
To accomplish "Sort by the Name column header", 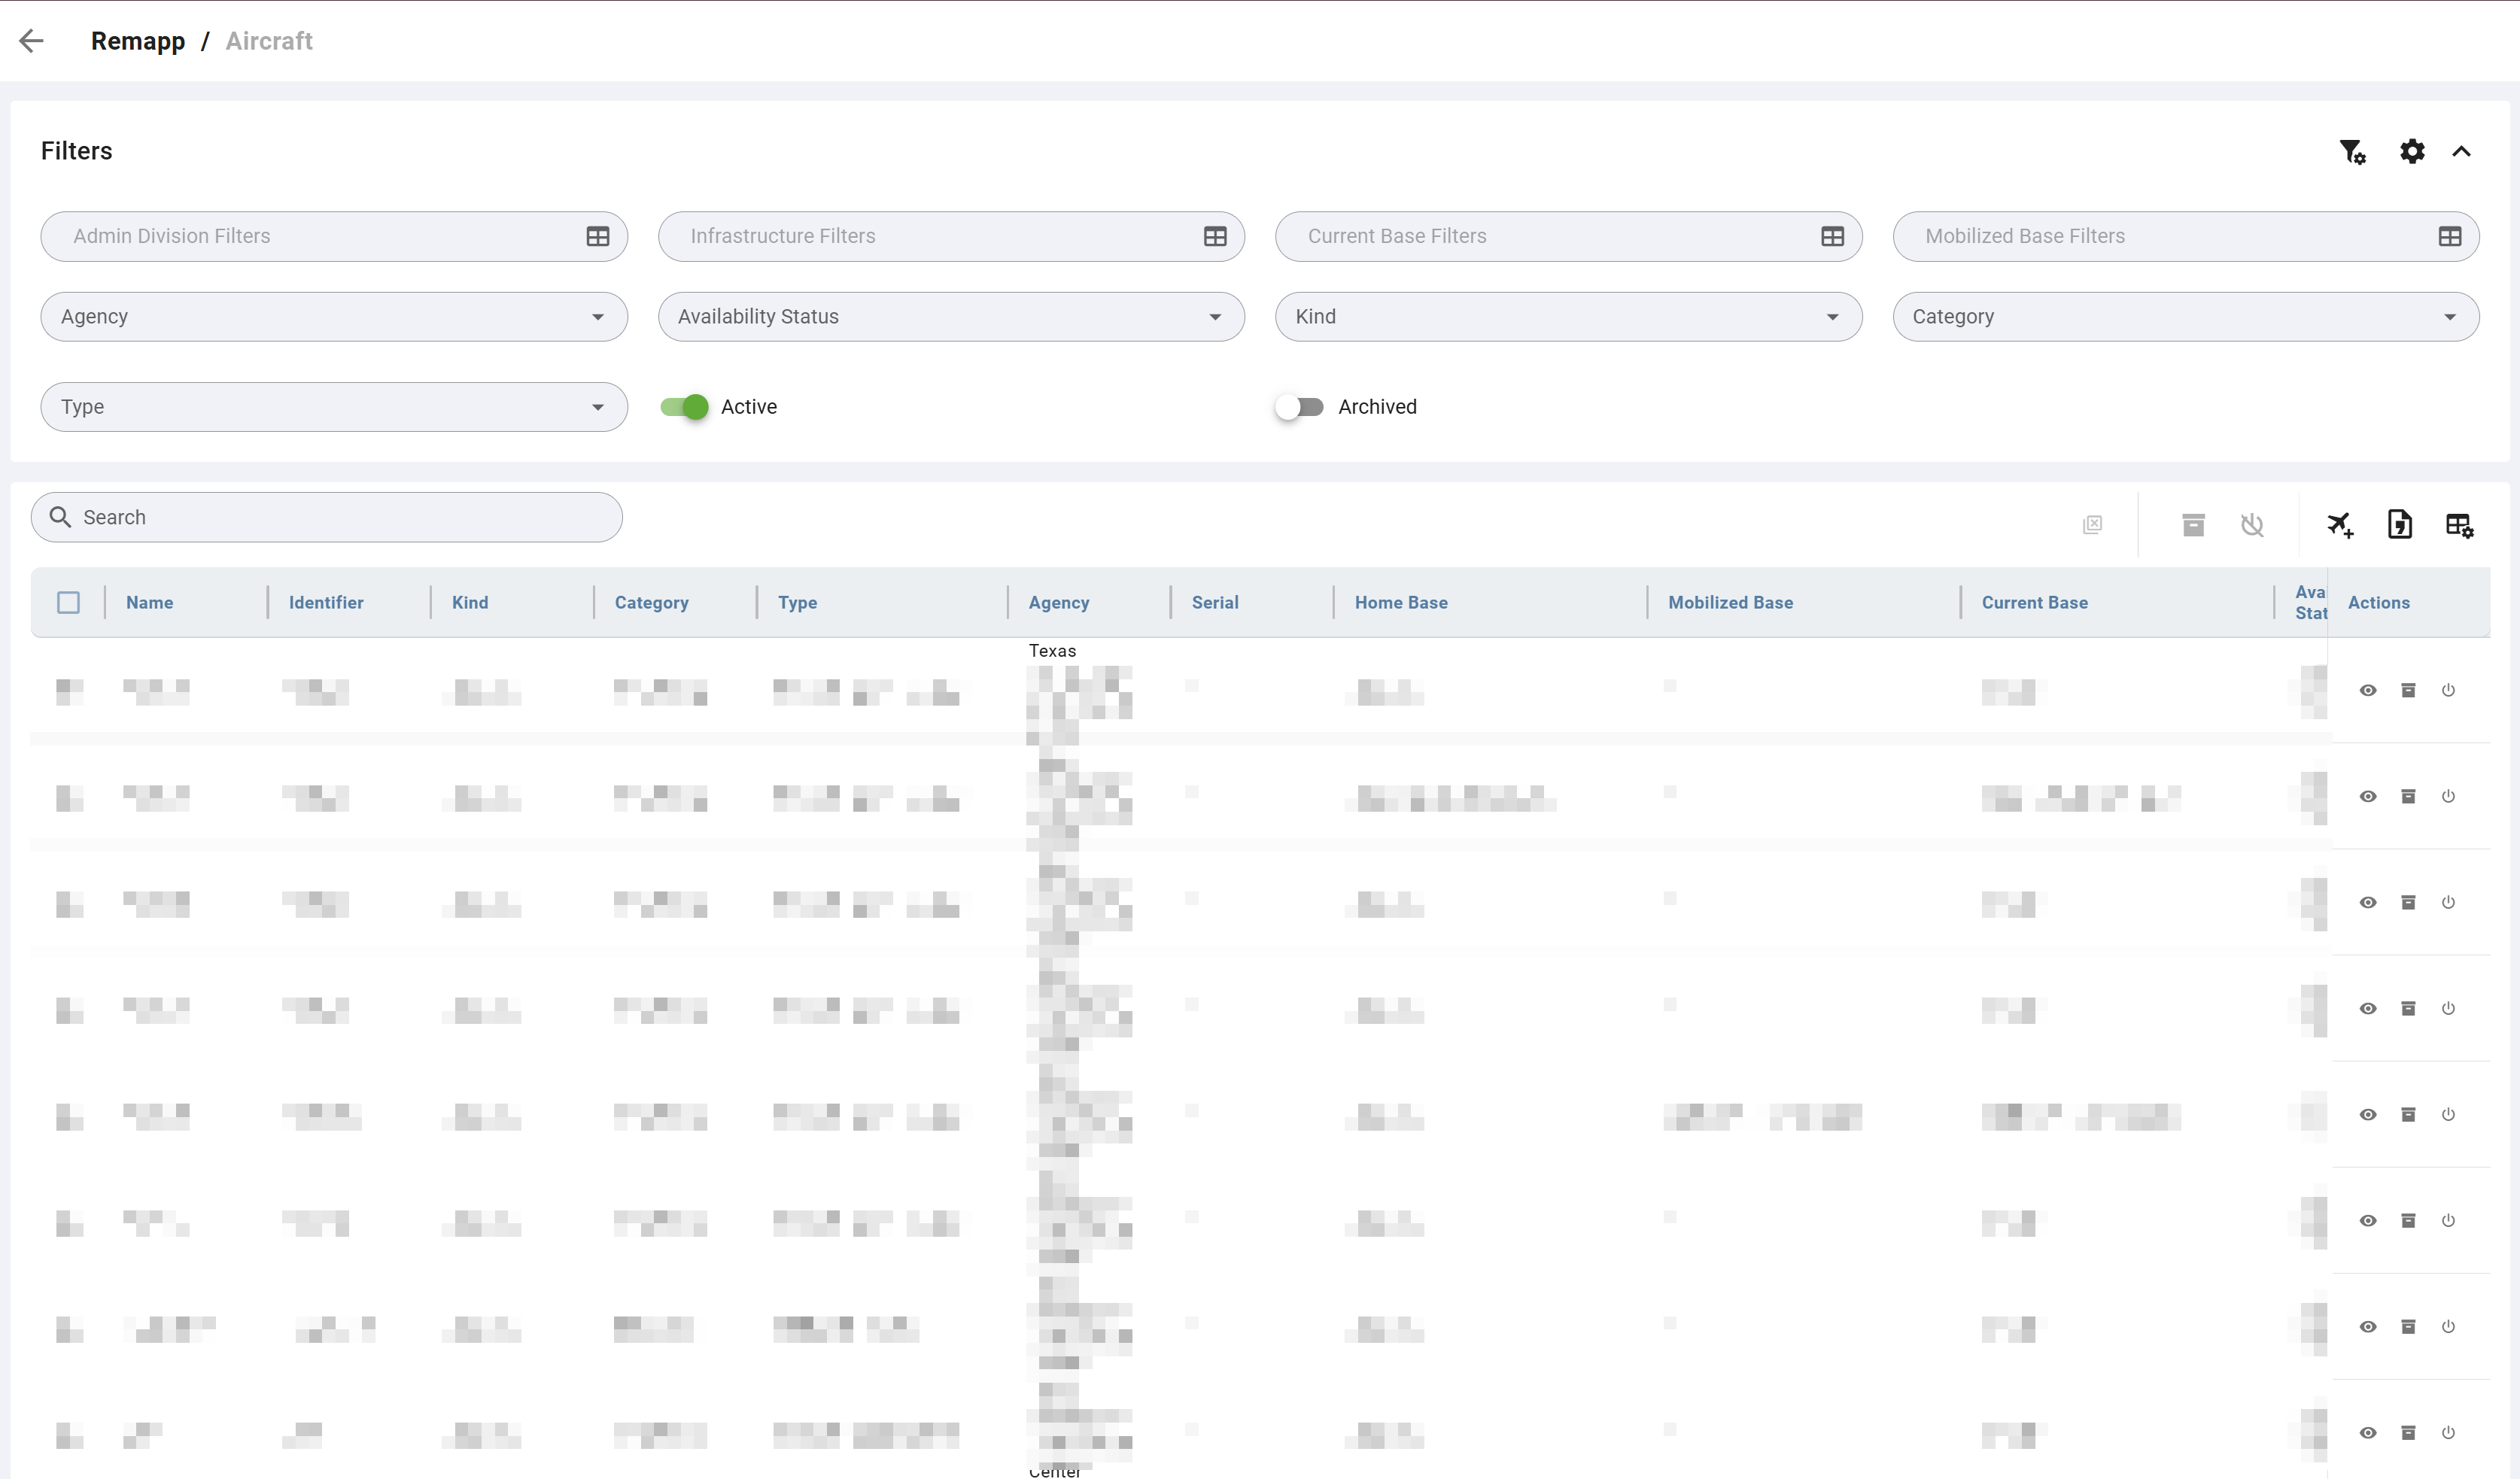I will (x=150, y=602).
